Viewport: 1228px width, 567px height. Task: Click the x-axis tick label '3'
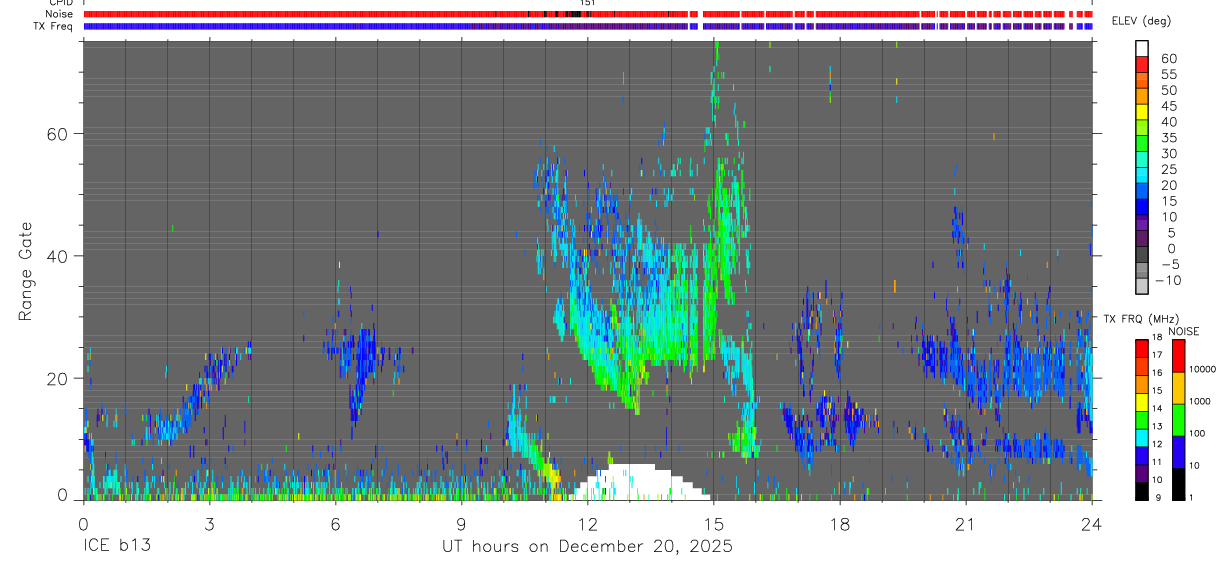click(209, 523)
